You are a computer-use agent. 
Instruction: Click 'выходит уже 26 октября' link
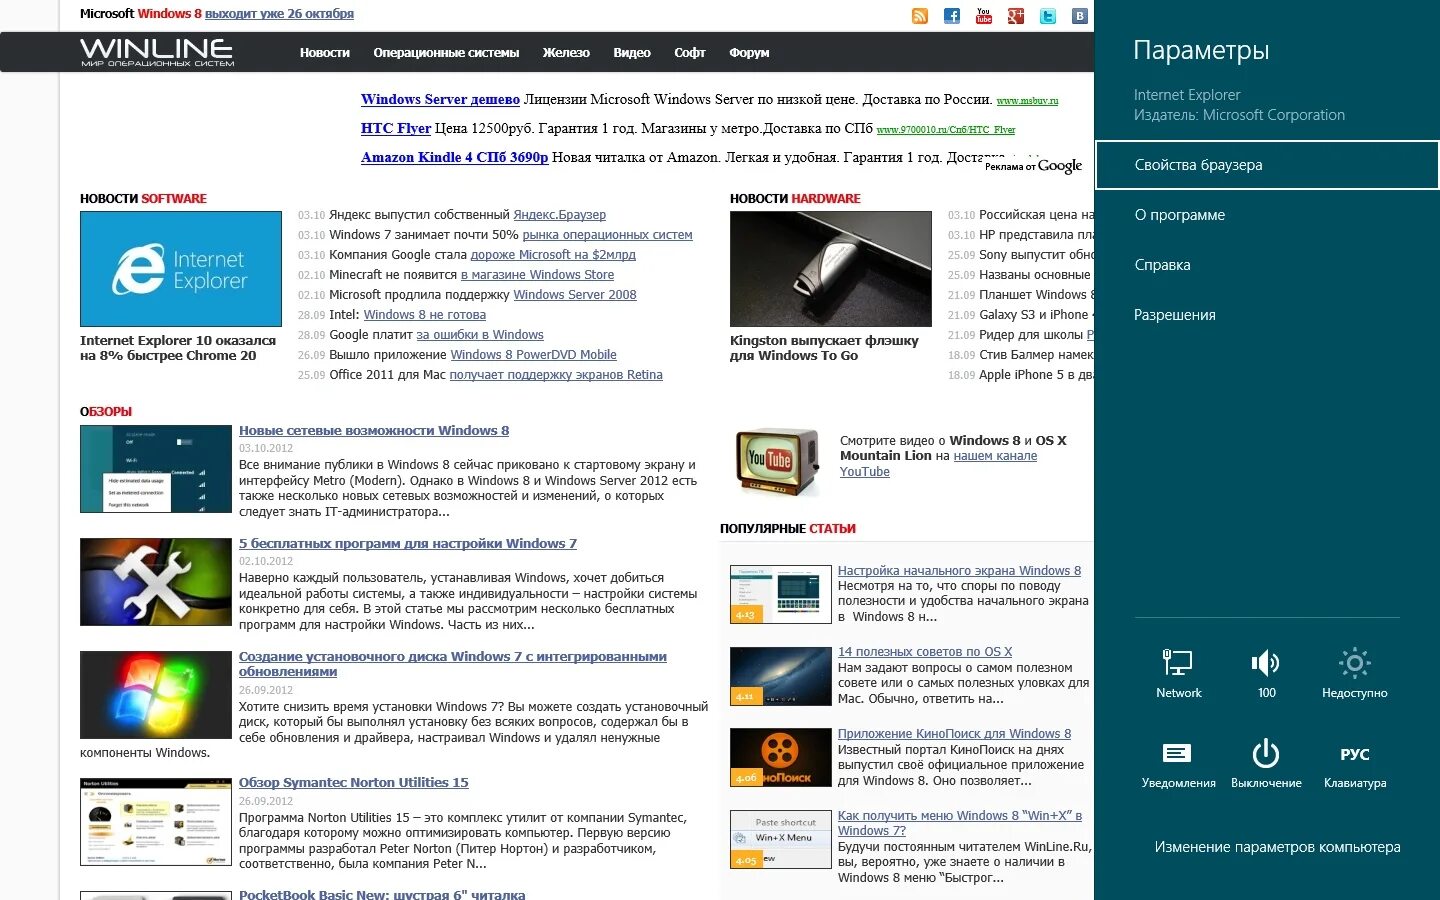tap(279, 14)
